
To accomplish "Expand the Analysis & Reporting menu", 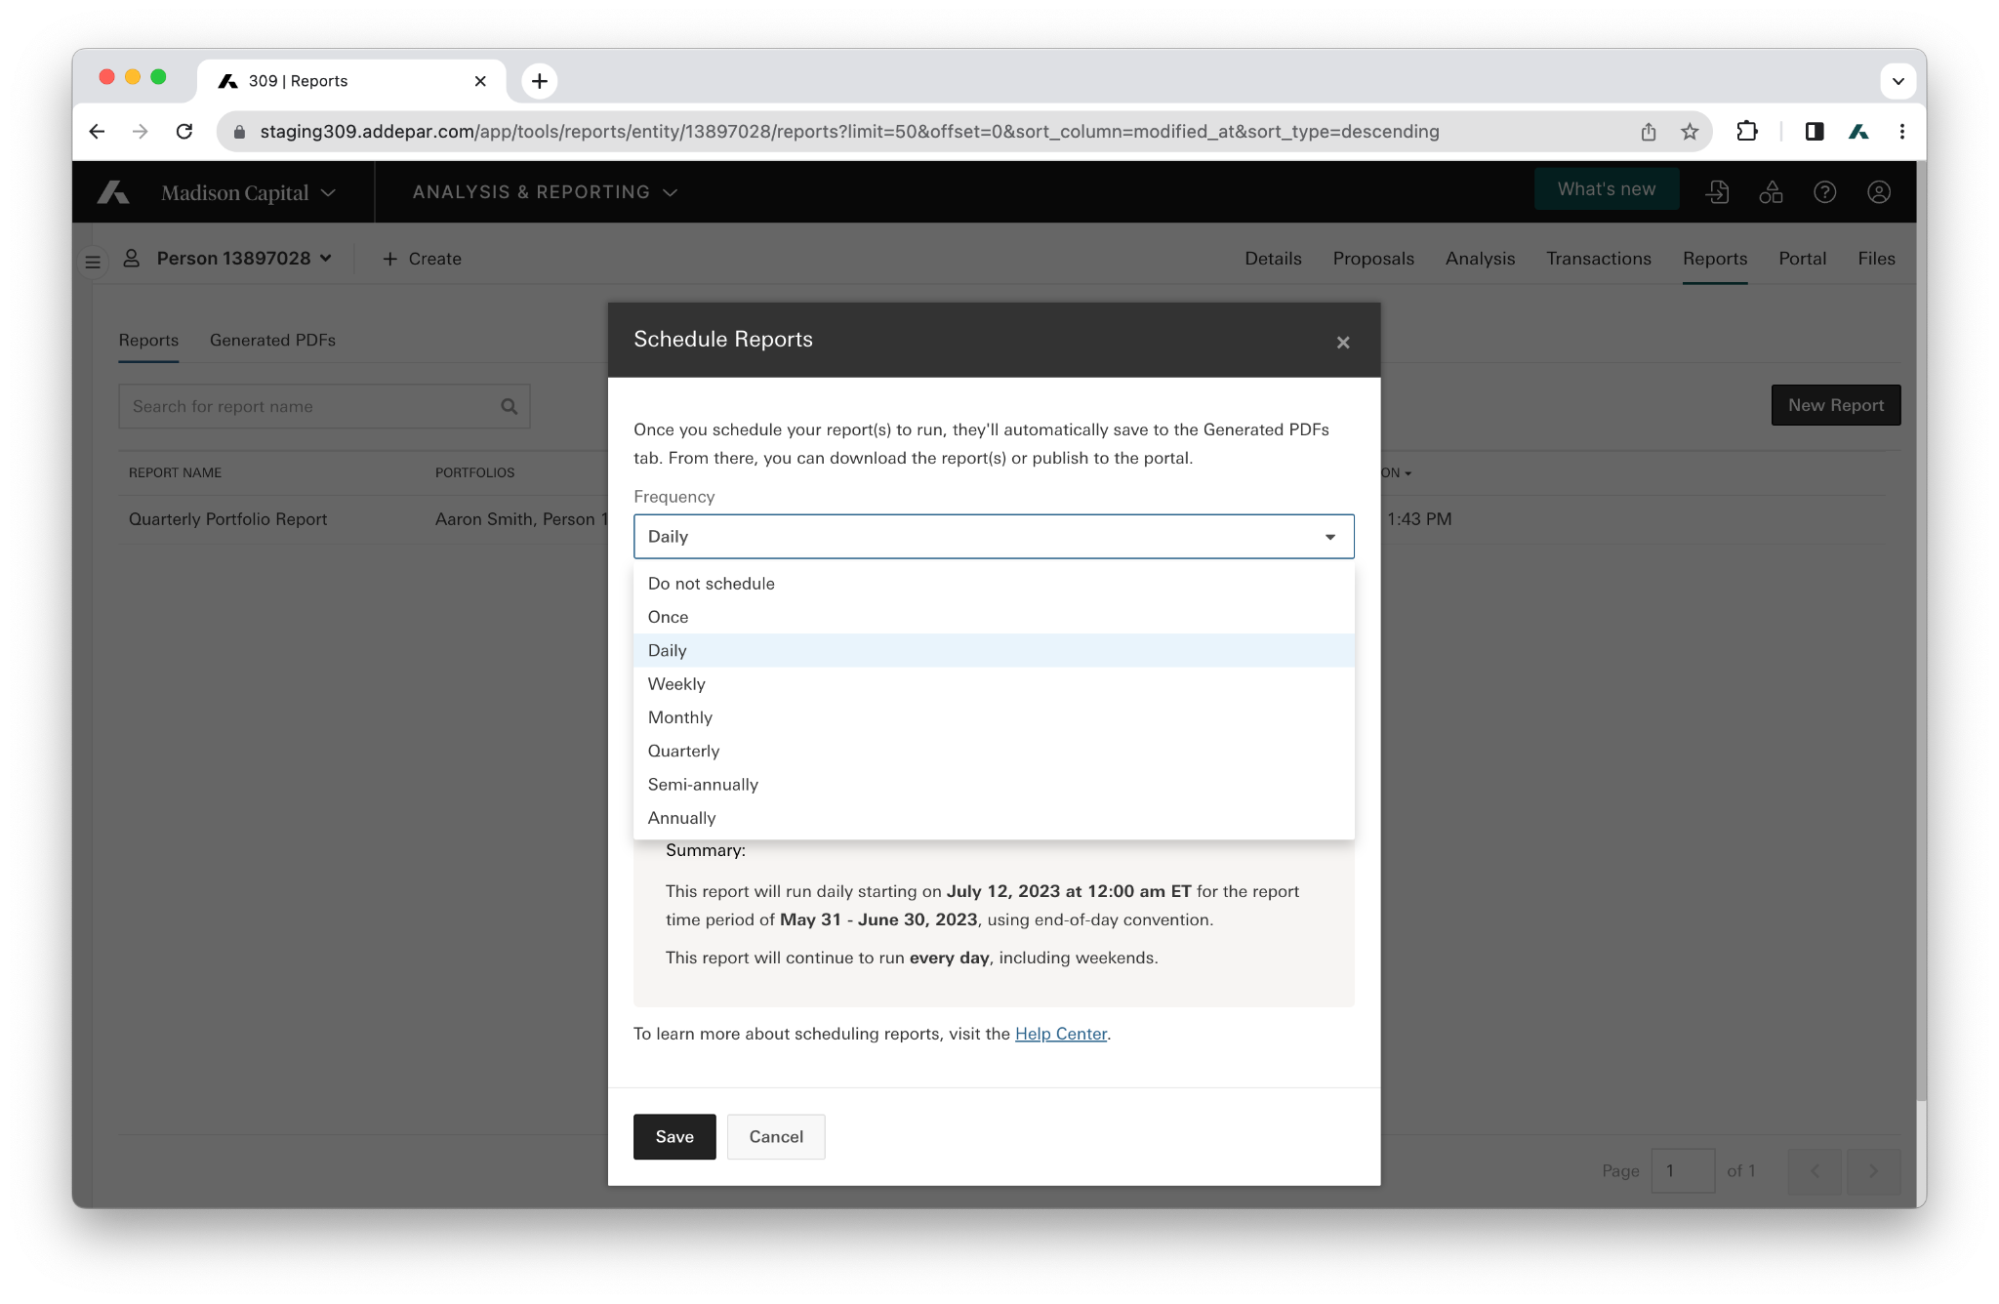I will click(545, 191).
